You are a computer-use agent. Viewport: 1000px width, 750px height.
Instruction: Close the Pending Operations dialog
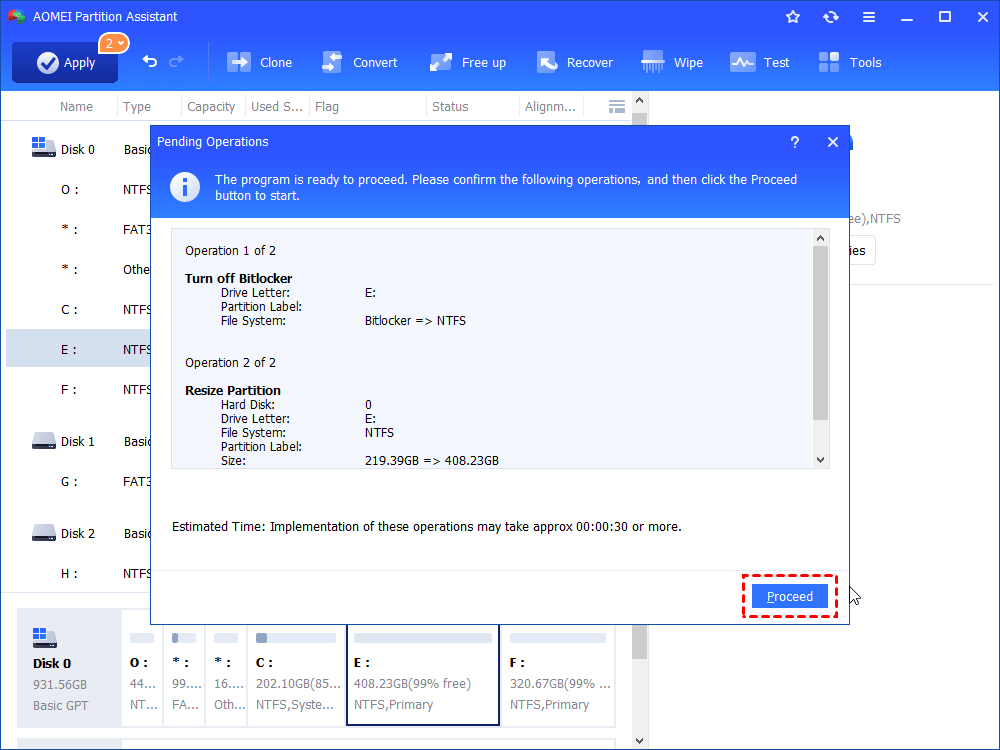pos(833,142)
